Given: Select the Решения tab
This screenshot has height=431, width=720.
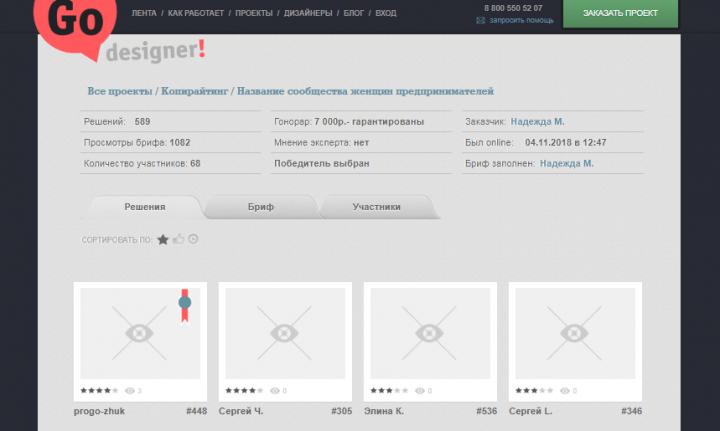Looking at the screenshot, I should (x=145, y=207).
